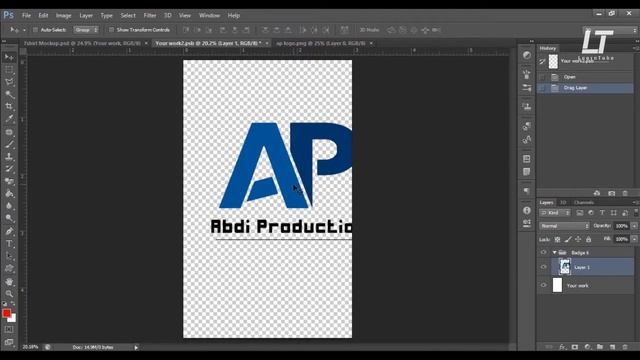Screen dimensions: 640x360
Task: Click the white background color swatch
Action: coord(13,318)
